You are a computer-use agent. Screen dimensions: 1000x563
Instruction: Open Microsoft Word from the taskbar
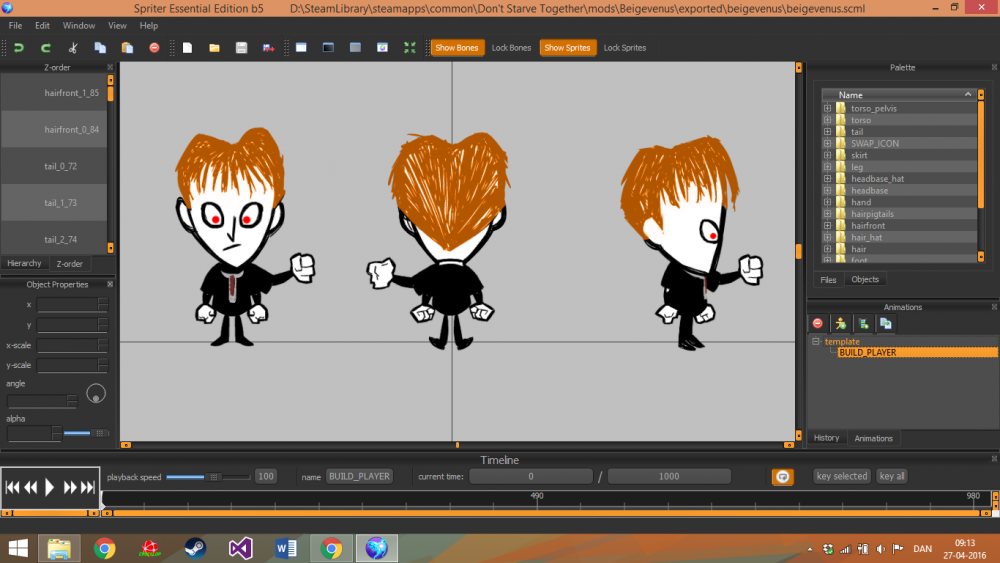coord(286,548)
